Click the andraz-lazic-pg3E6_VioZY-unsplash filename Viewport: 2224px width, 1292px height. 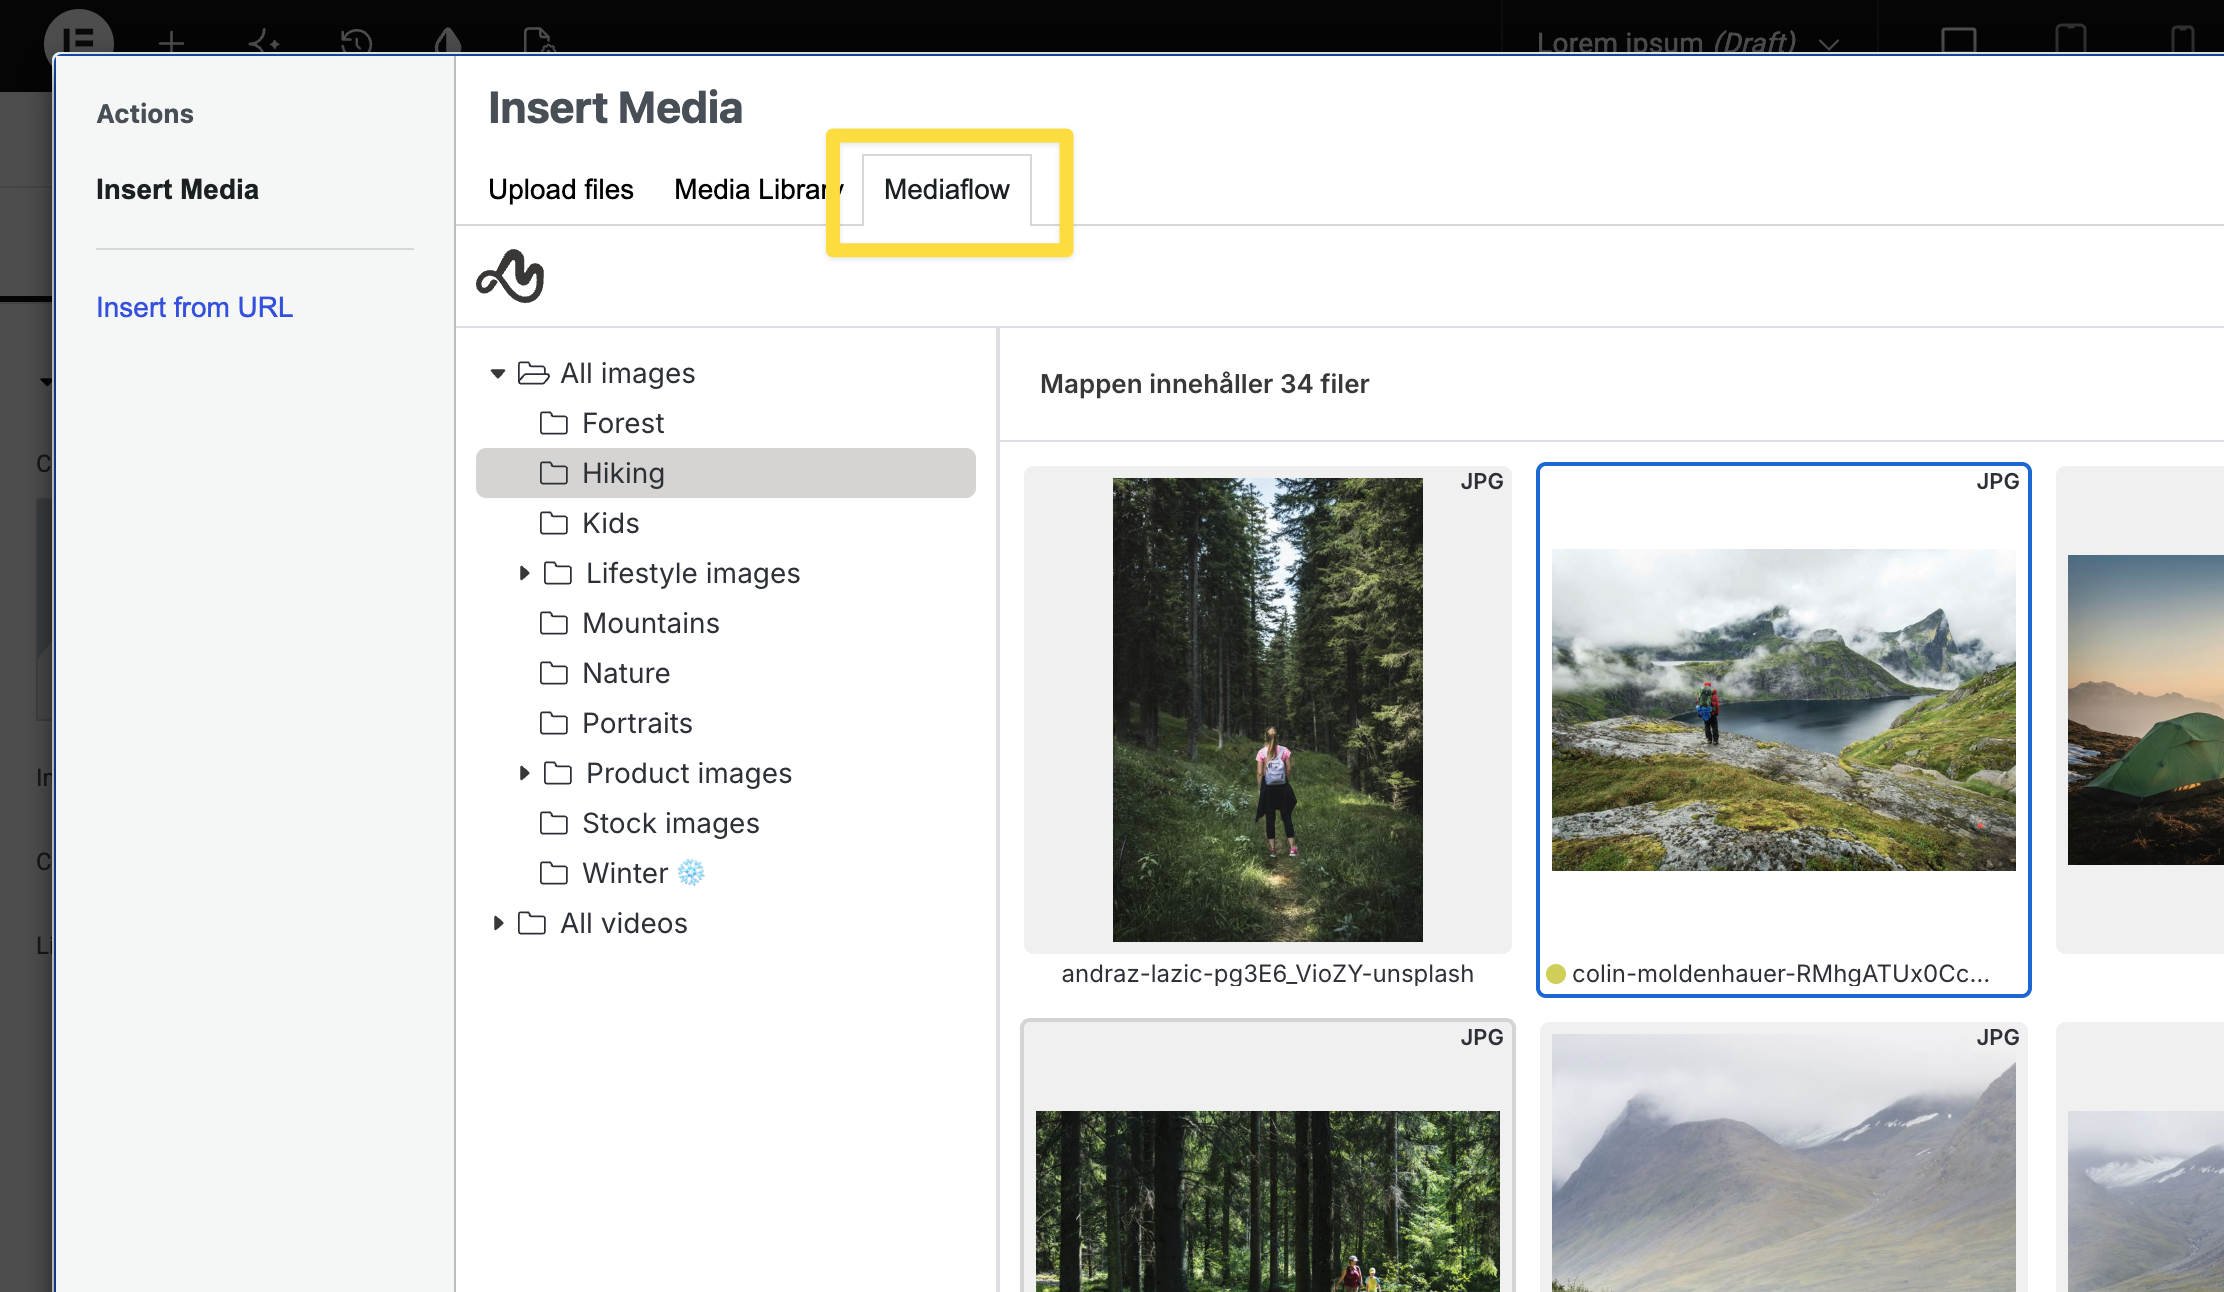click(1268, 974)
